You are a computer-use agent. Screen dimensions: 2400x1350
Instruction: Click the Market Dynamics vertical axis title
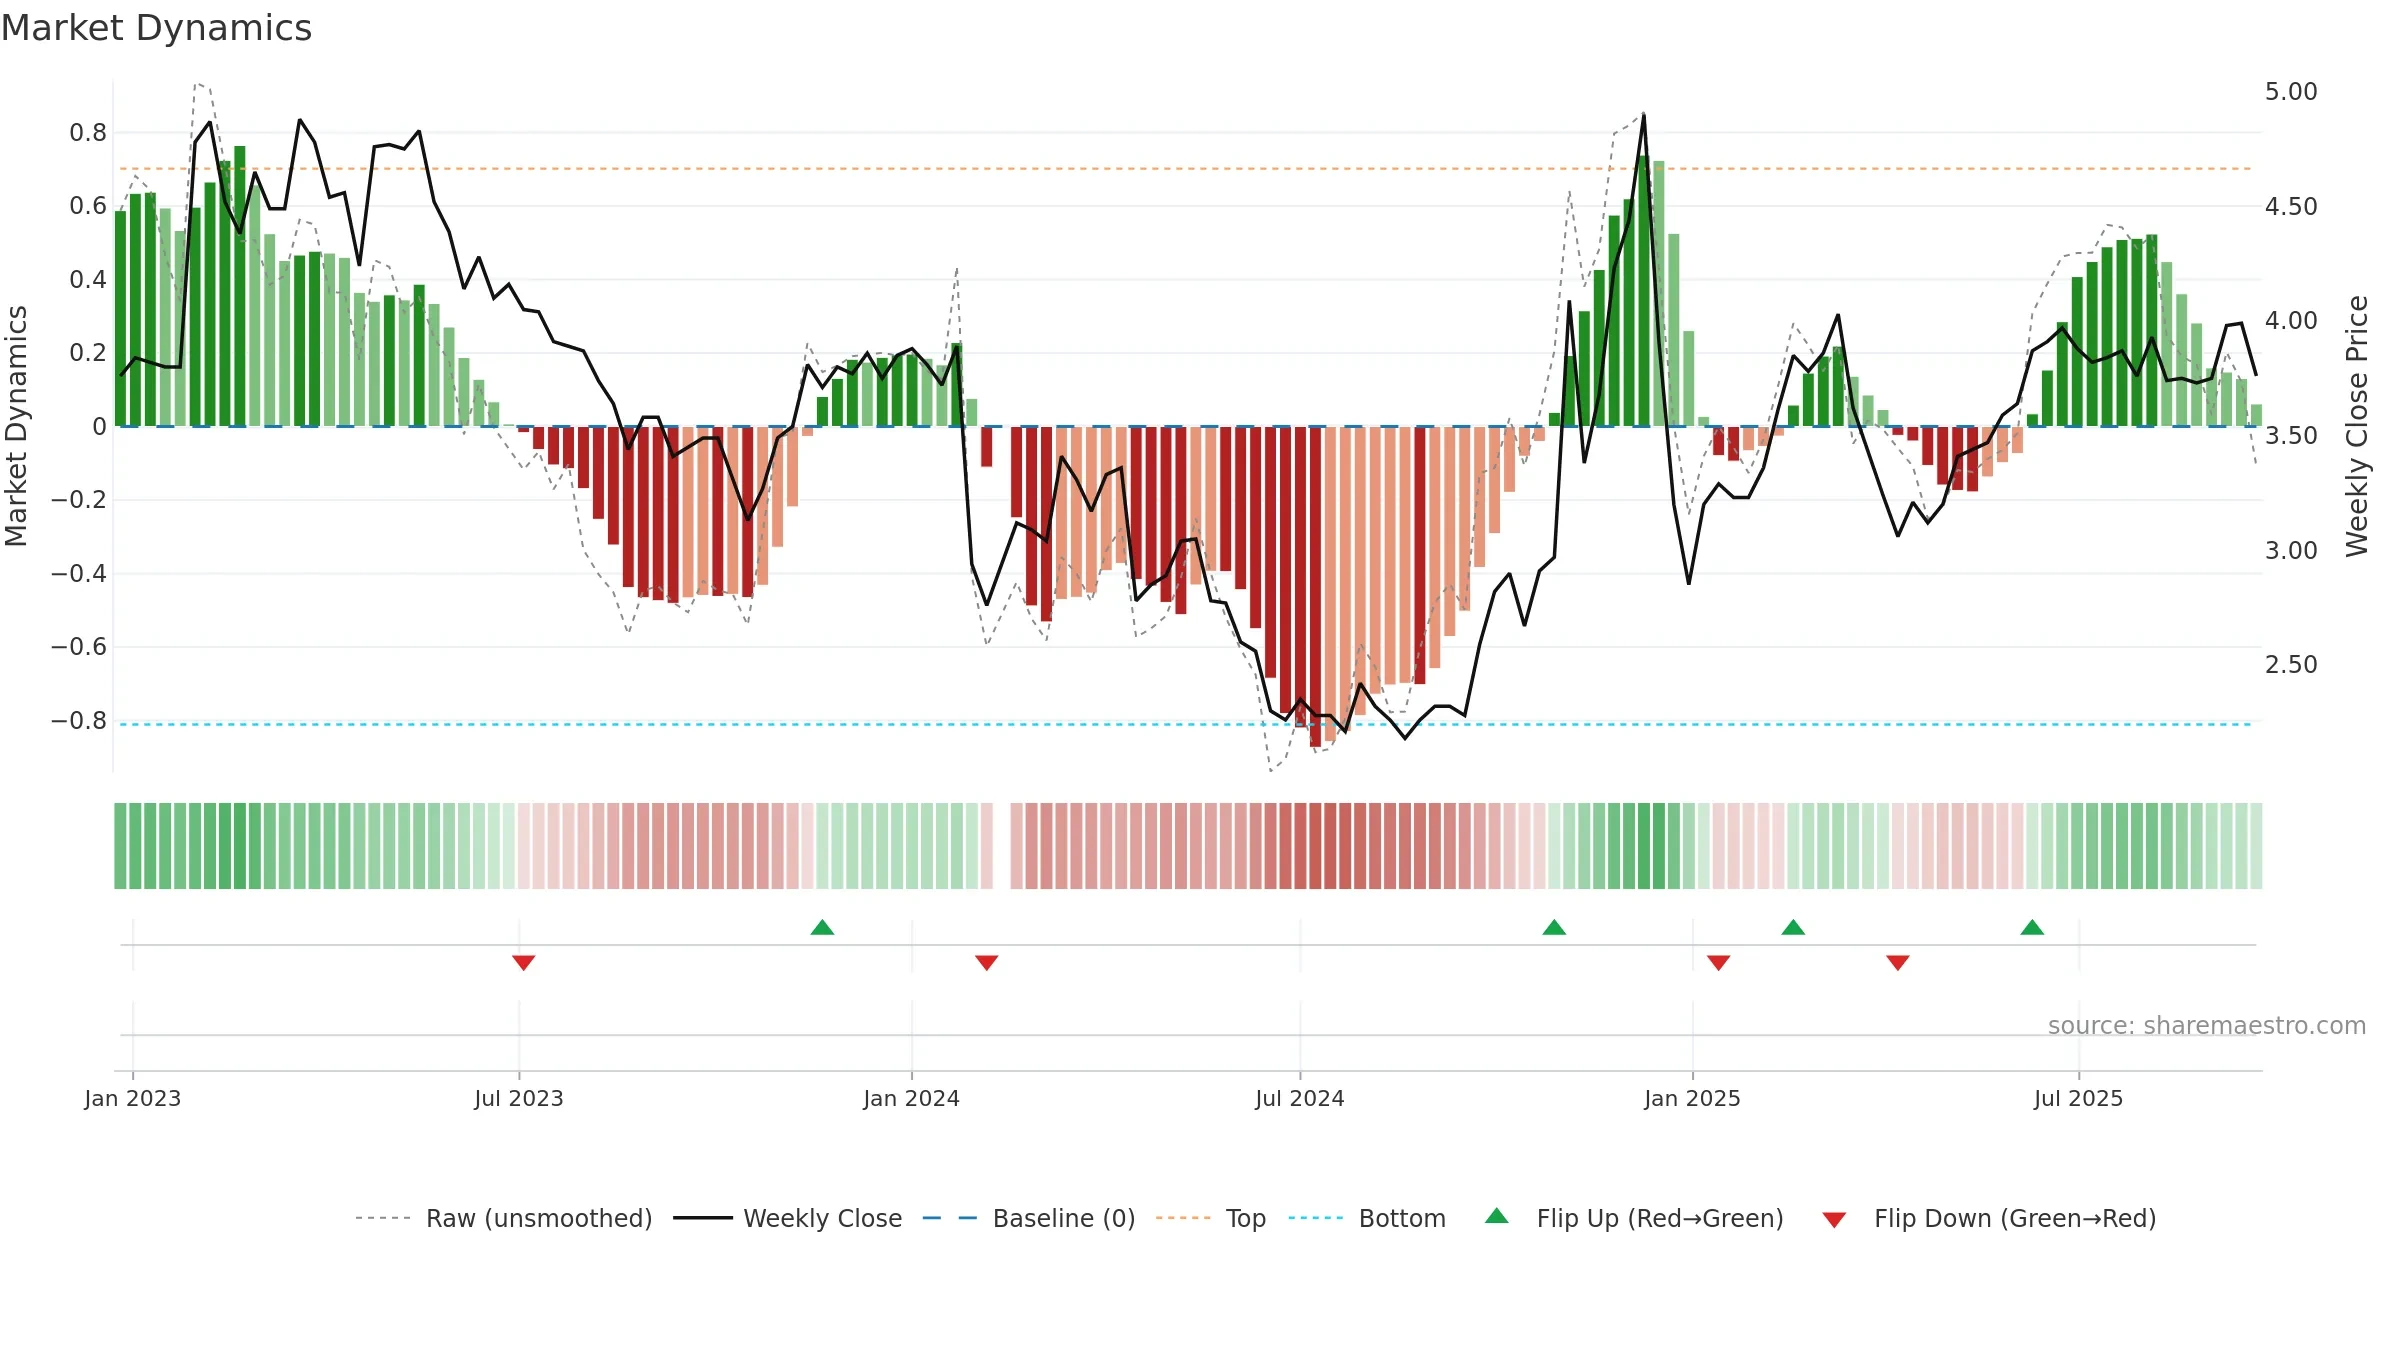point(16,426)
